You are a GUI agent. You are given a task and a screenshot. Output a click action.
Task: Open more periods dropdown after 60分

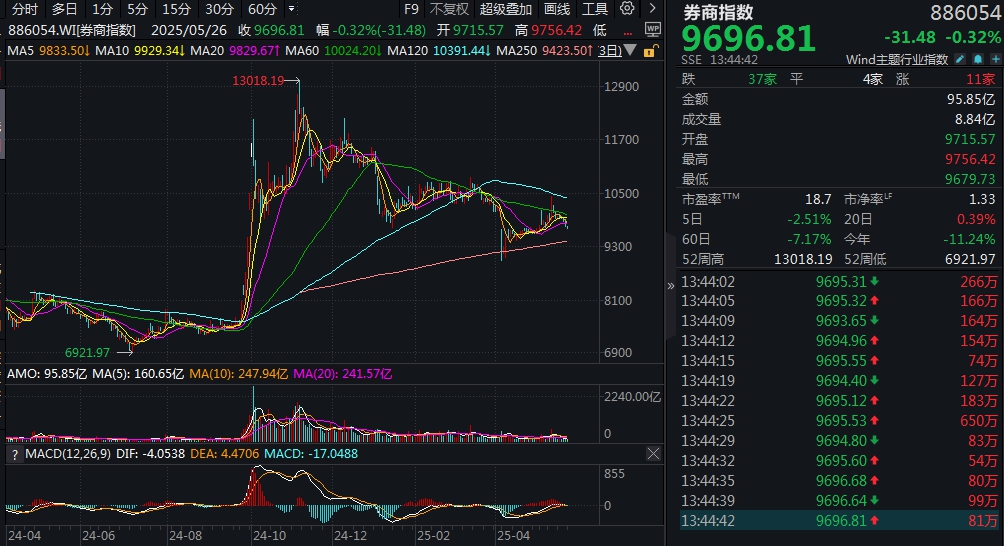tap(292, 9)
